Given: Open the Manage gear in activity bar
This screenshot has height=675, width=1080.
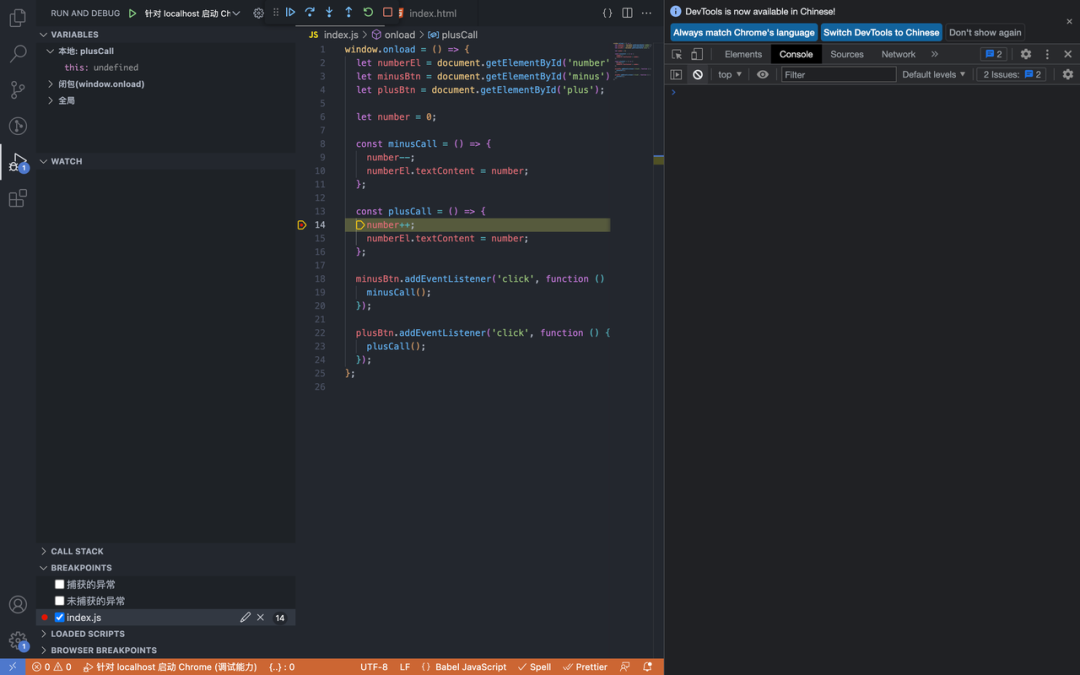Looking at the screenshot, I should [18, 641].
